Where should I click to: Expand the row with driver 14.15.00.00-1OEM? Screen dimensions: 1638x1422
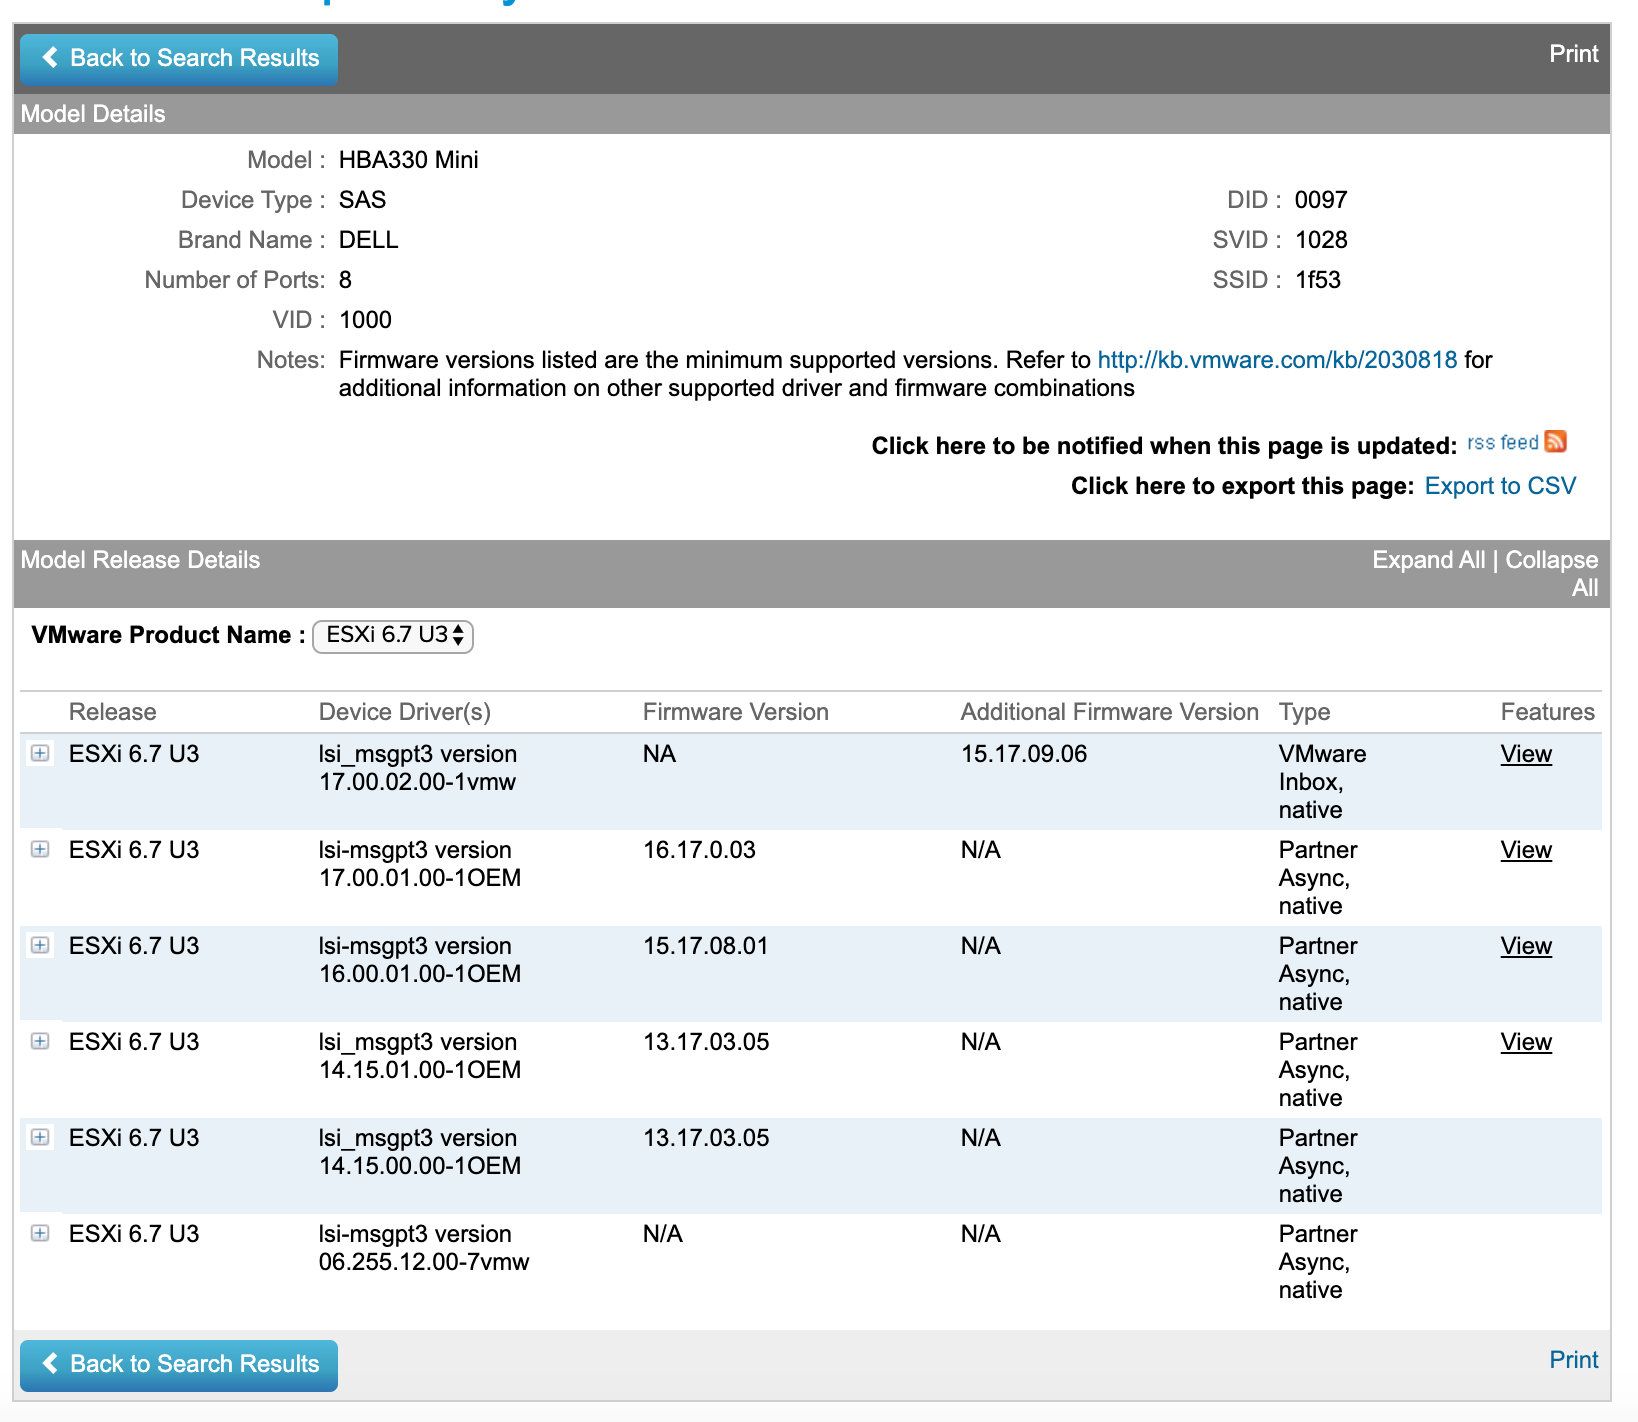[x=40, y=1137]
